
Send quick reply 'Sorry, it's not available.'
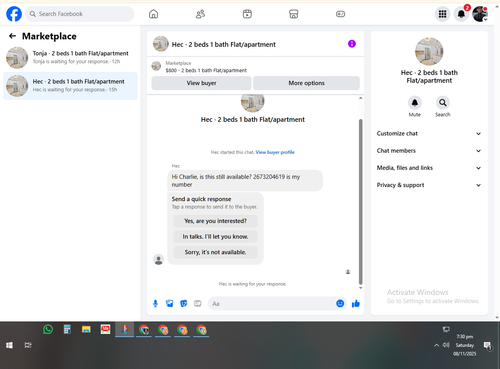pyautogui.click(x=215, y=252)
